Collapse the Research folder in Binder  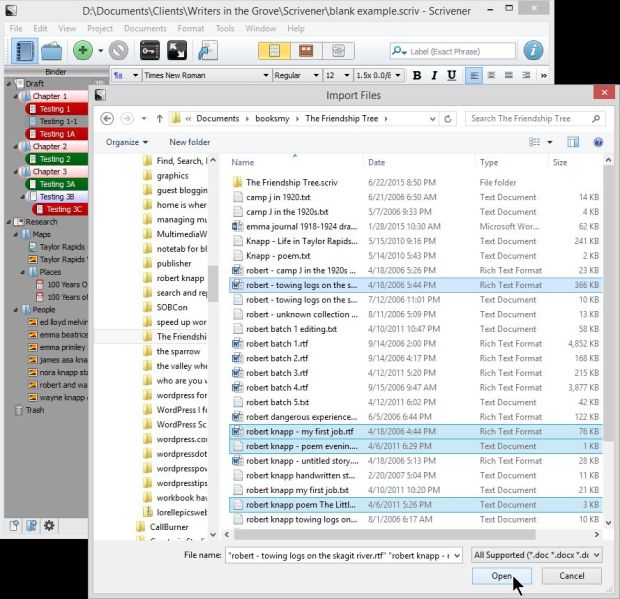pos(9,222)
